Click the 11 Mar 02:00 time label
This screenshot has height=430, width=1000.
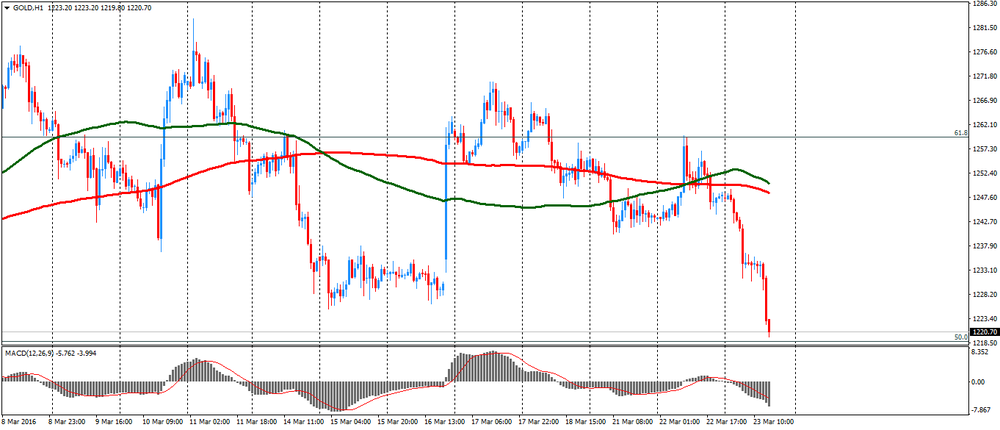(210, 424)
